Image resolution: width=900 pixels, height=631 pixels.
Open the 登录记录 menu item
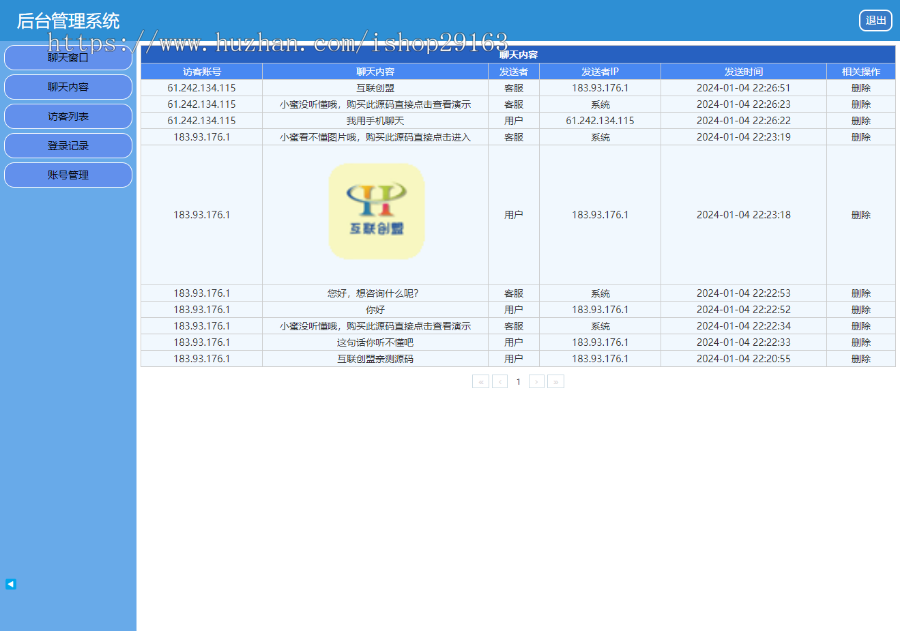click(68, 146)
